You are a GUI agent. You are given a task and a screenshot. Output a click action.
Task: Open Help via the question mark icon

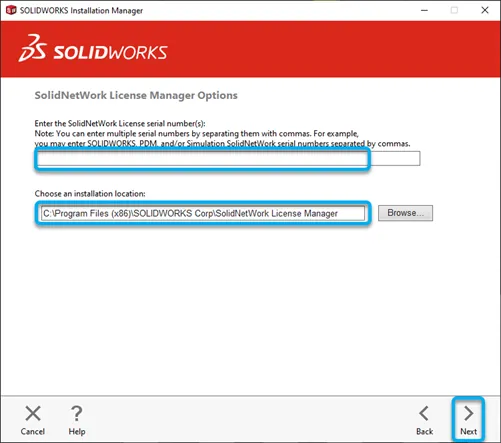coord(77,413)
